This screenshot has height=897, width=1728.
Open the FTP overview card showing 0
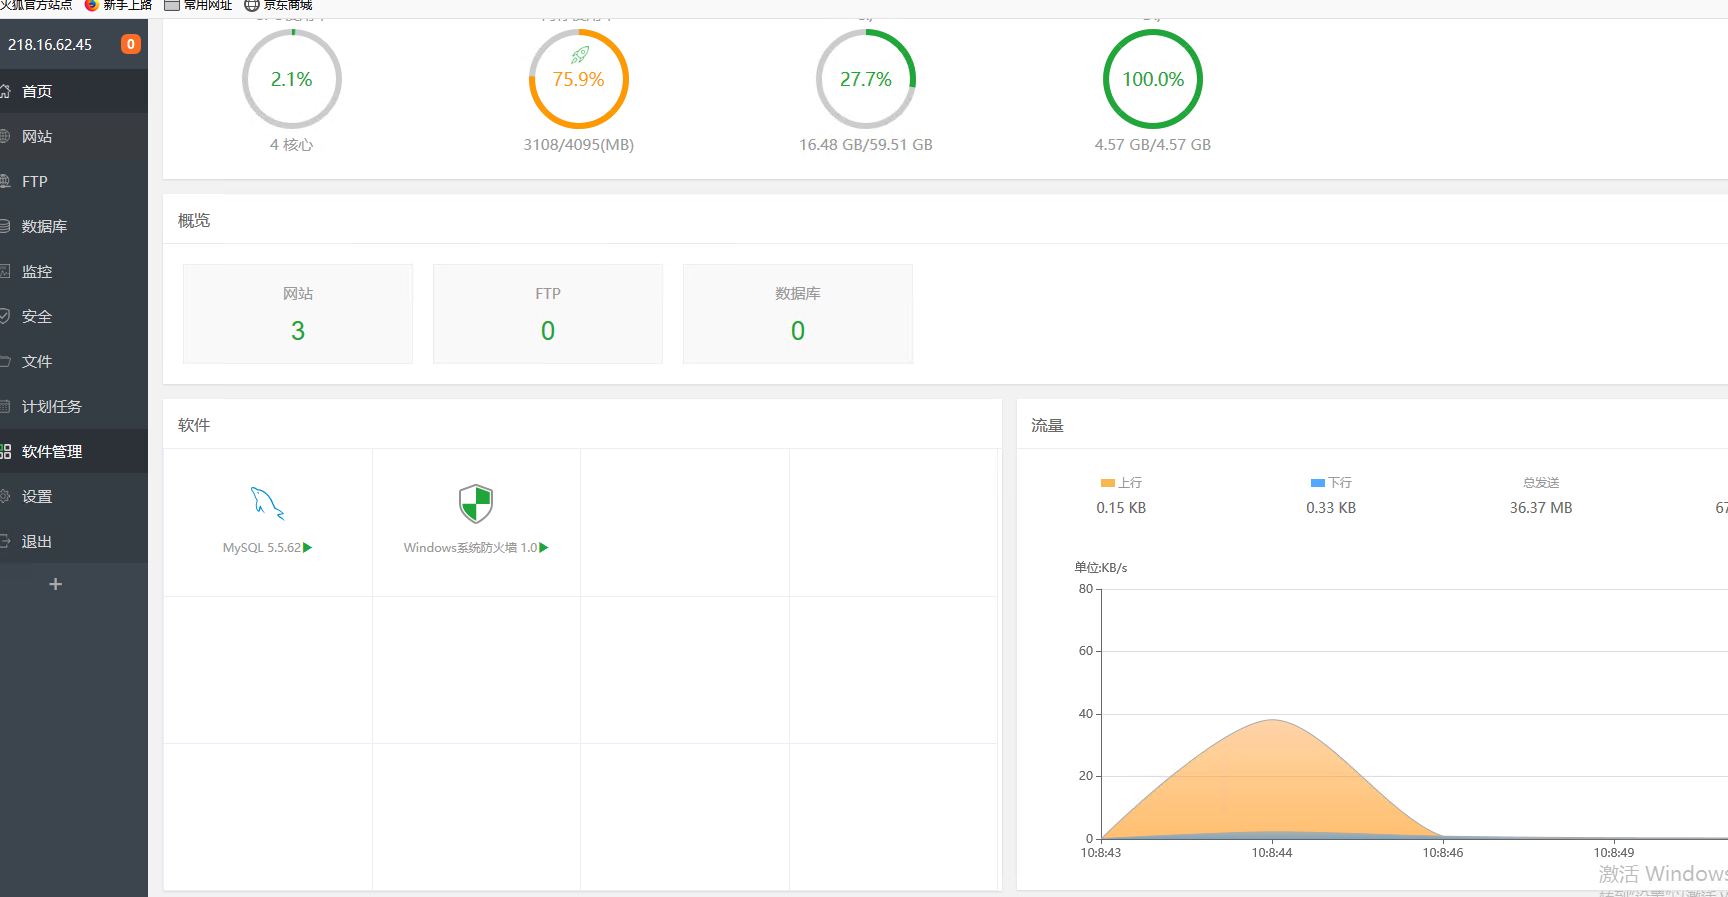(x=548, y=314)
